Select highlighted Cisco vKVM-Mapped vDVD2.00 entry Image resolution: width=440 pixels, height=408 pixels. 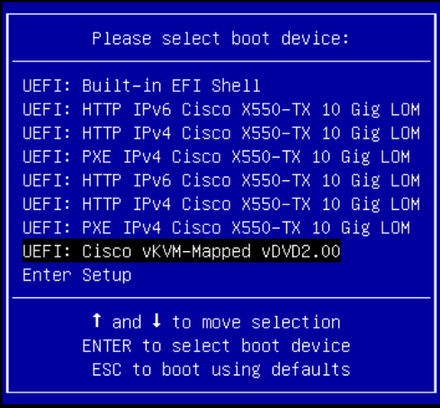182,251
